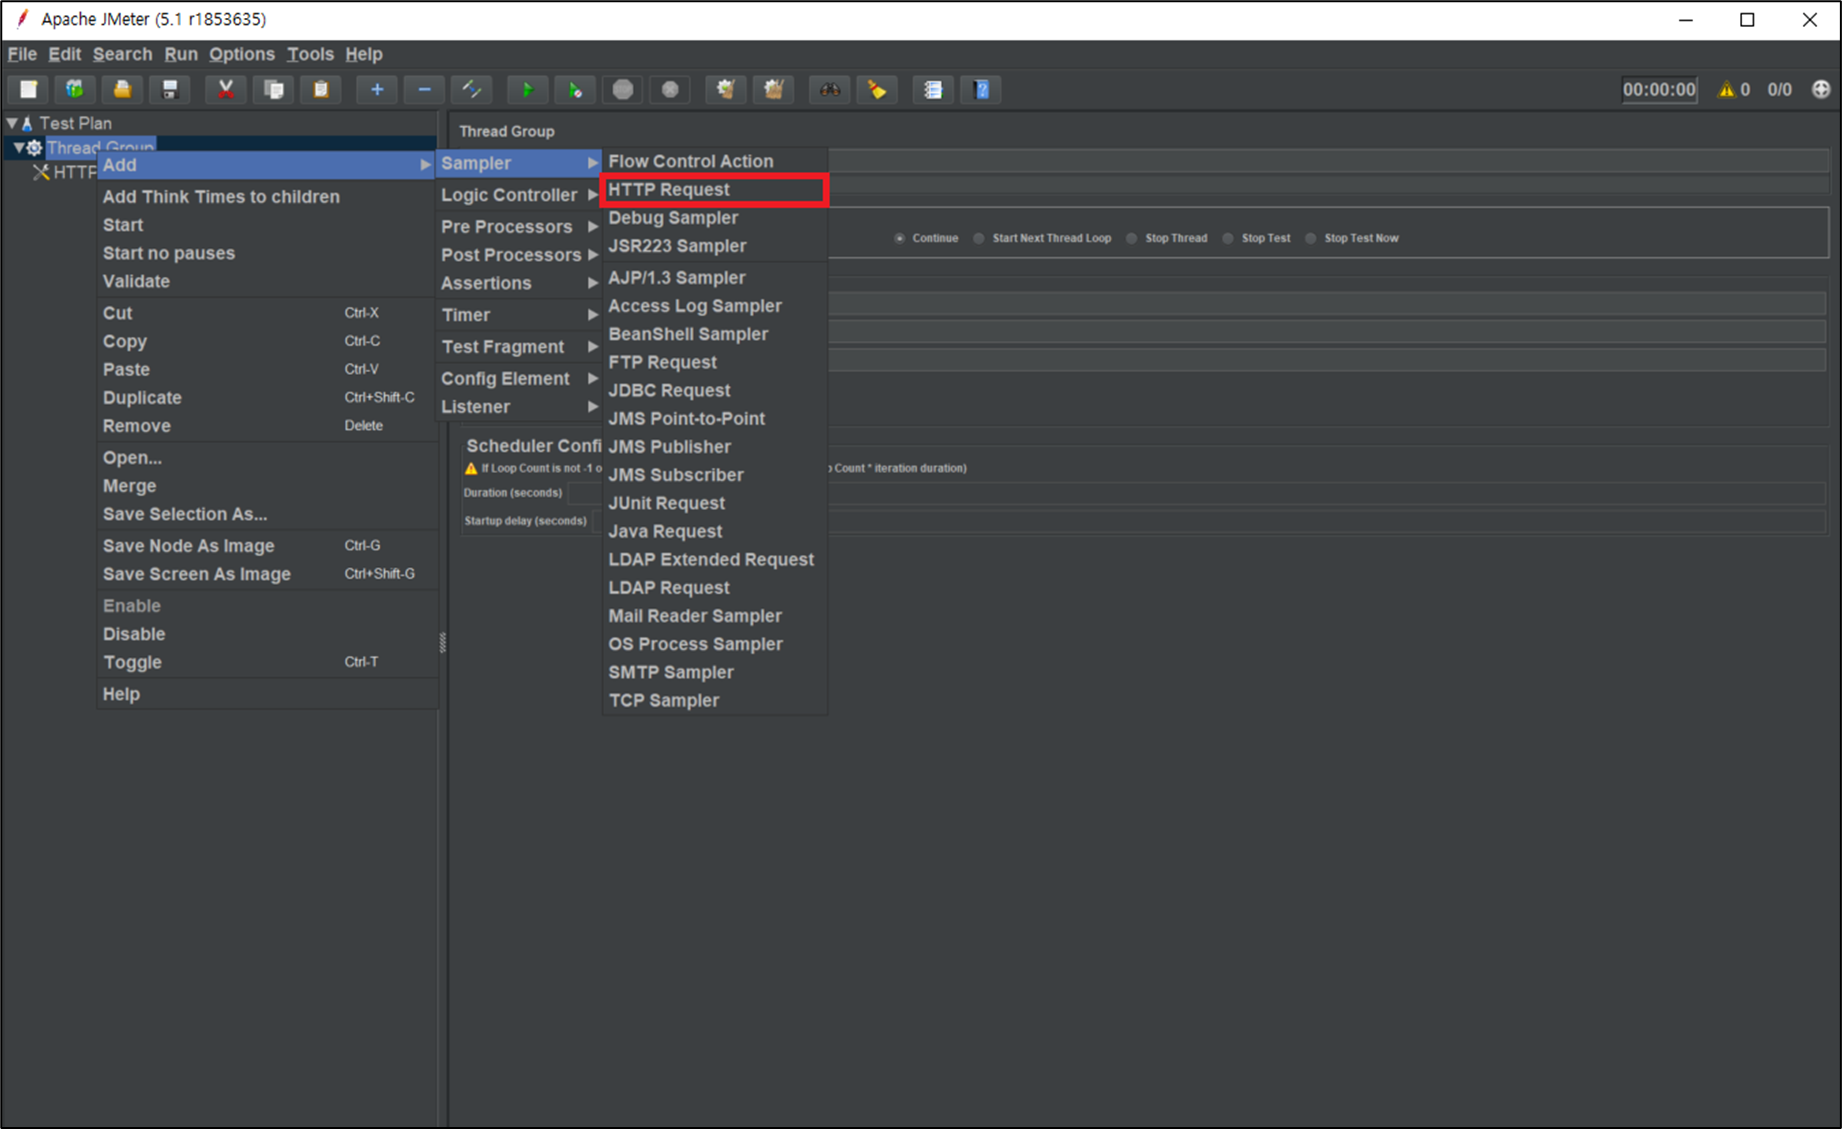Click the Cut scissors toolbar icon
The width and height of the screenshot is (1842, 1129).
tap(226, 90)
